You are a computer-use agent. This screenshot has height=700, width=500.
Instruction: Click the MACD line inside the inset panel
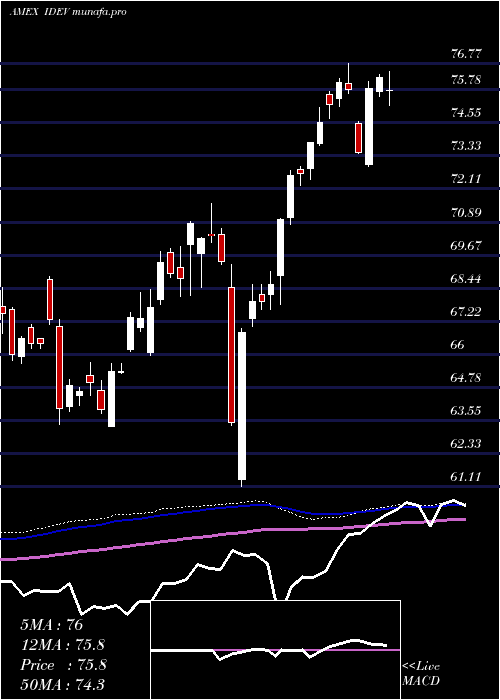[x=268, y=648]
